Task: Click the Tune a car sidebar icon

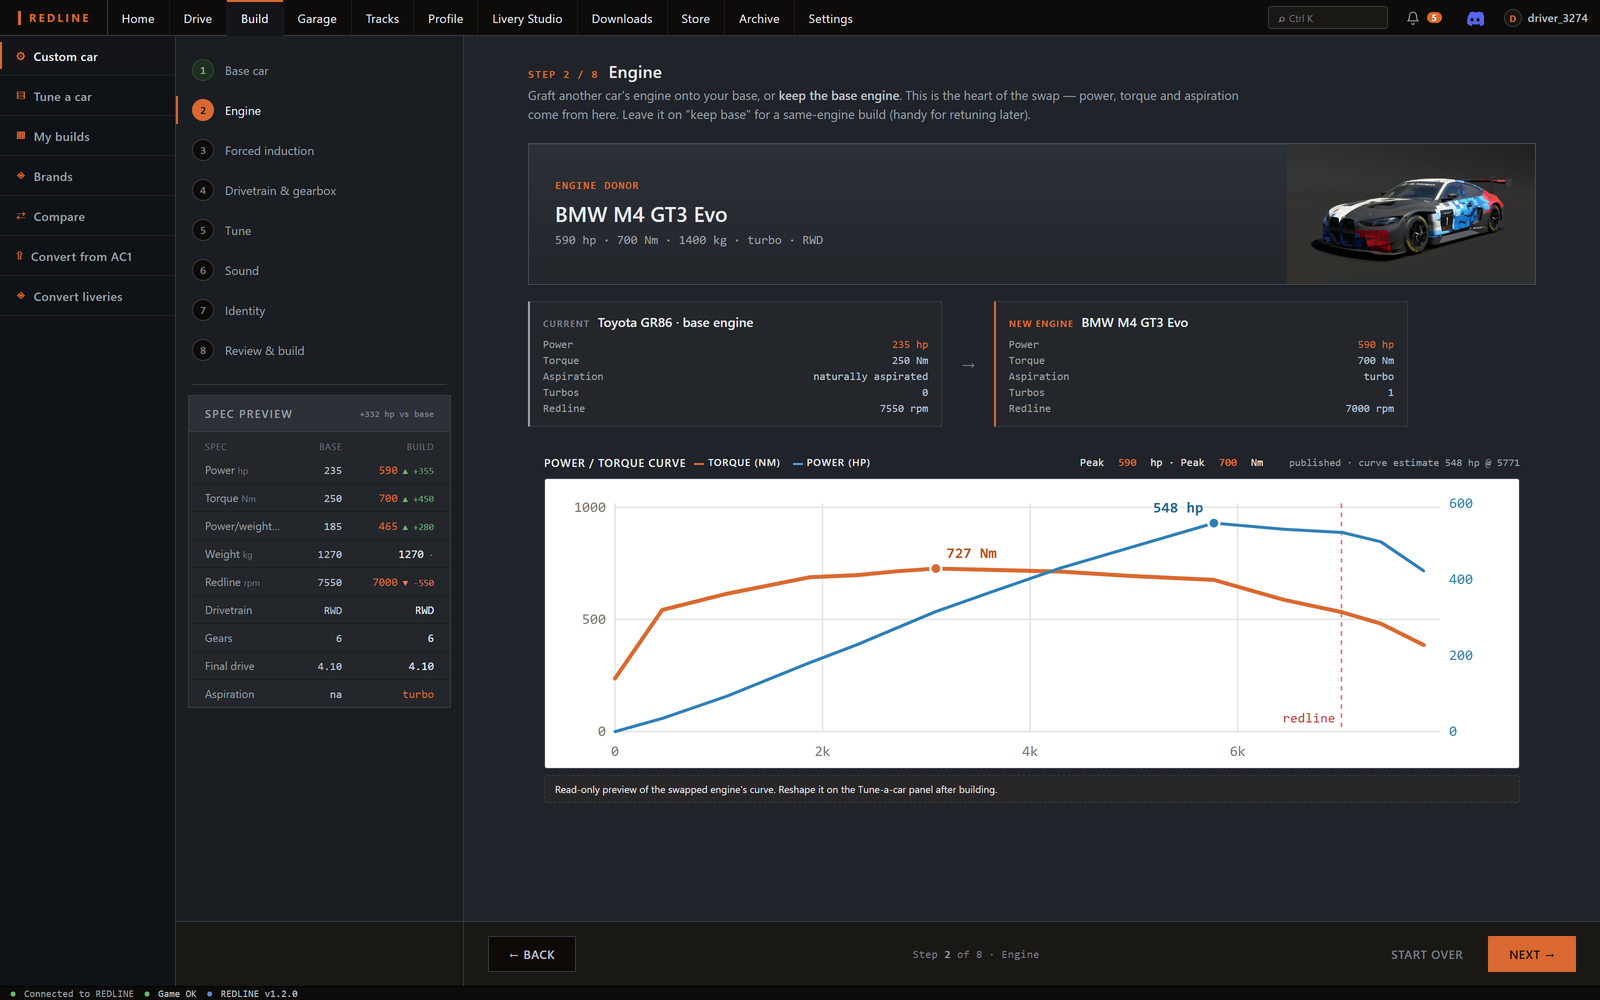Action: click(x=21, y=96)
